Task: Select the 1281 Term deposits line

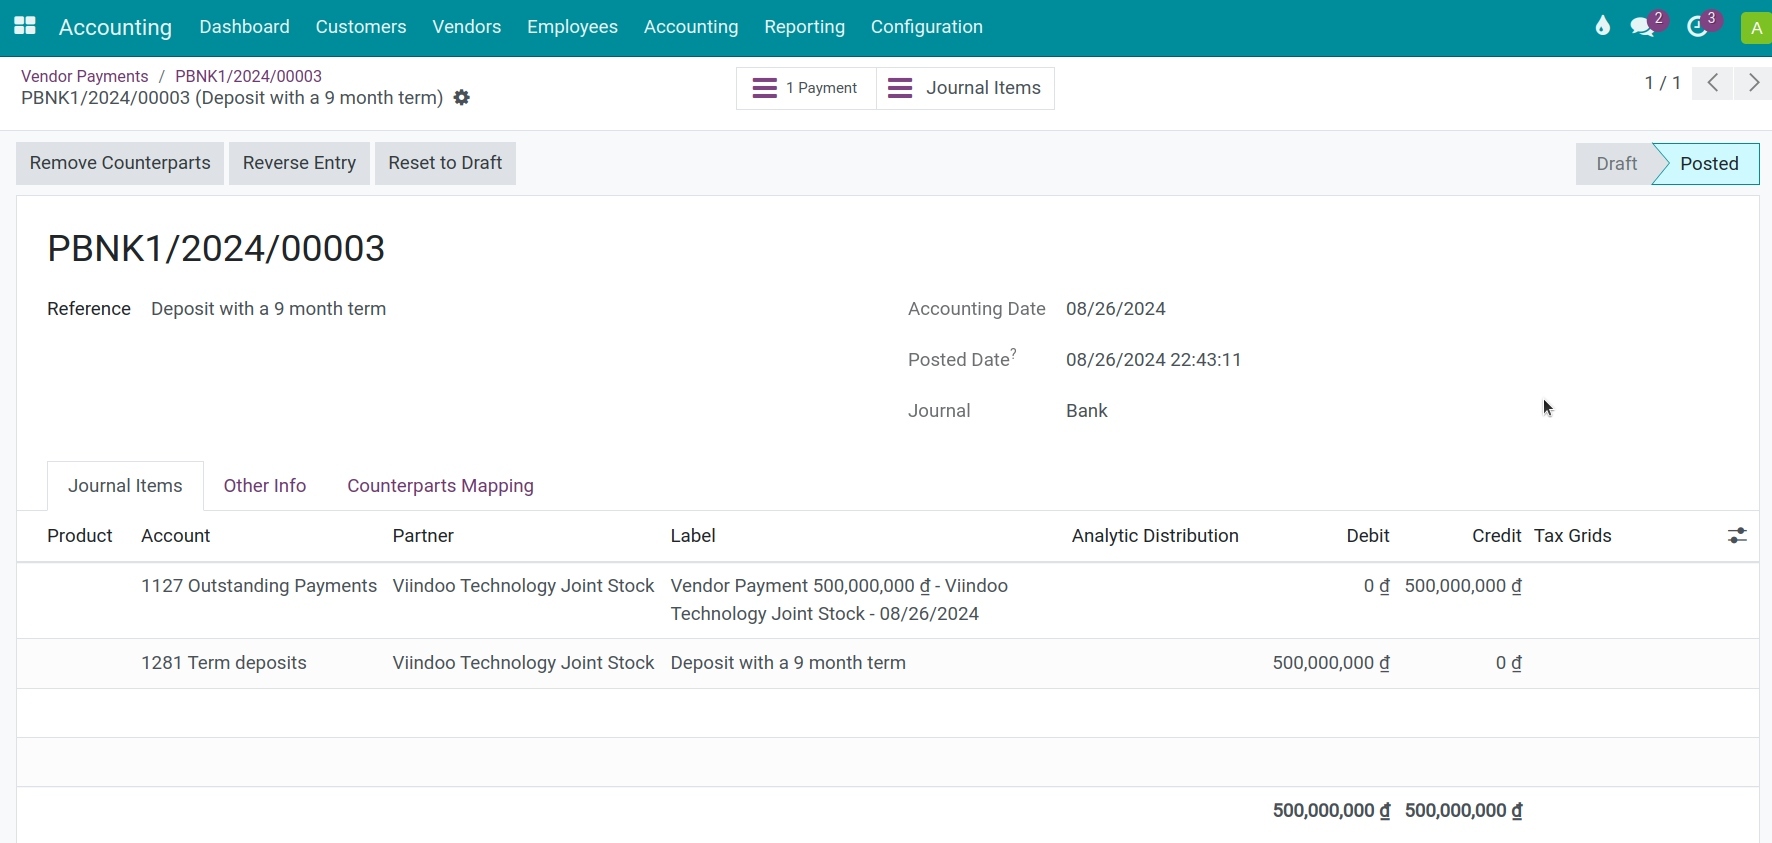Action: 224,663
